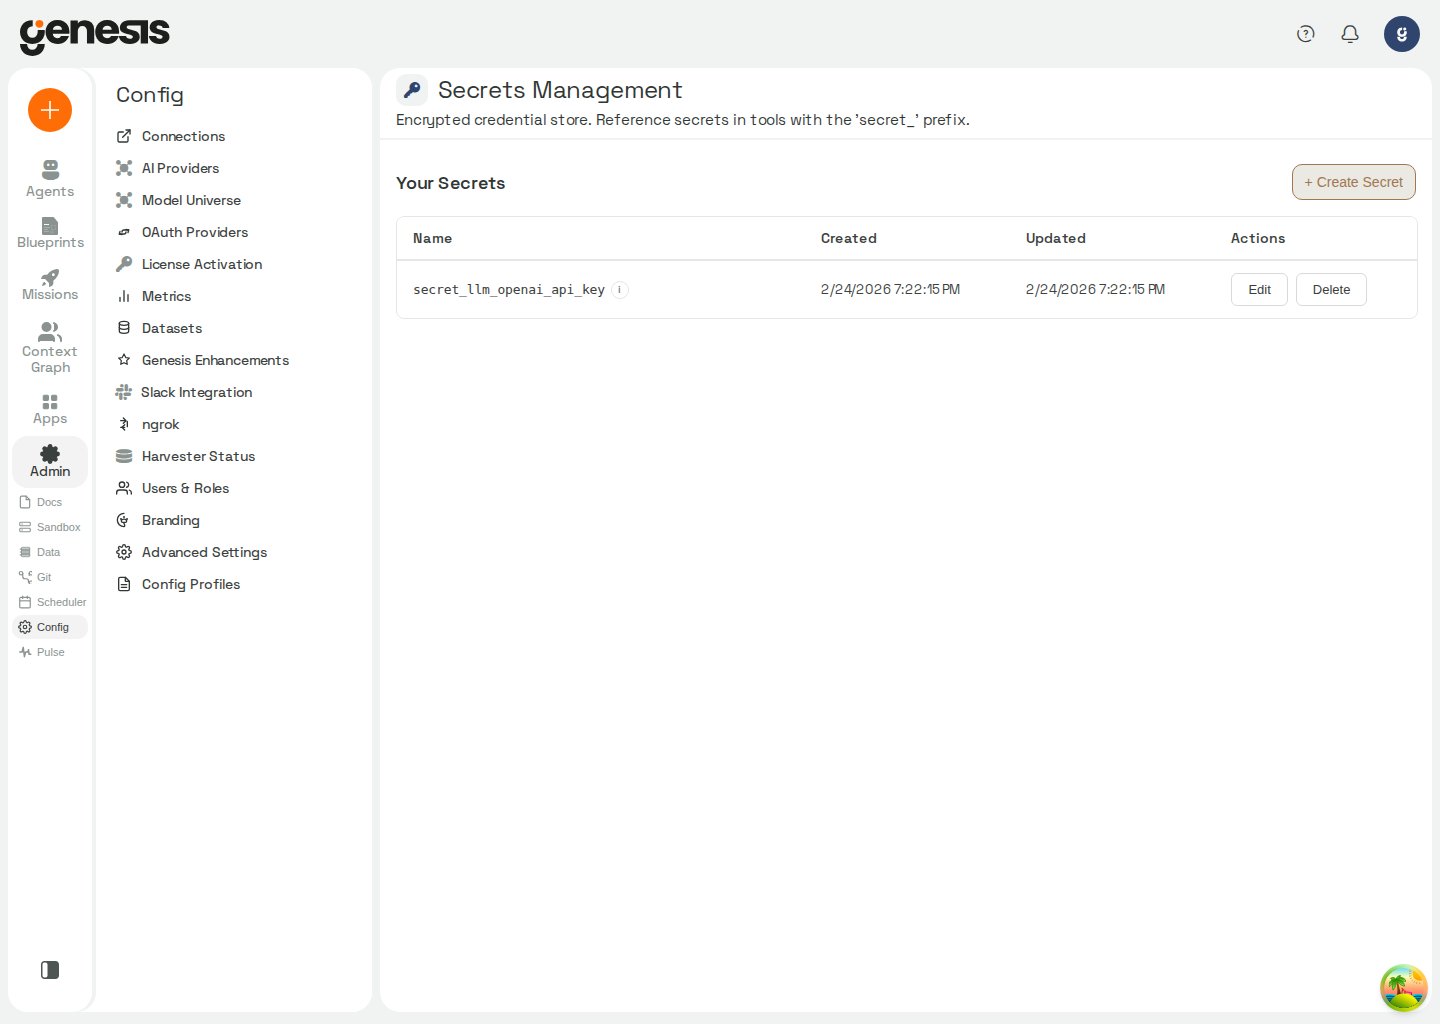1440x1024 pixels.
Task: Click info icon beside secret_llm_openai_api_key
Action: (x=620, y=290)
